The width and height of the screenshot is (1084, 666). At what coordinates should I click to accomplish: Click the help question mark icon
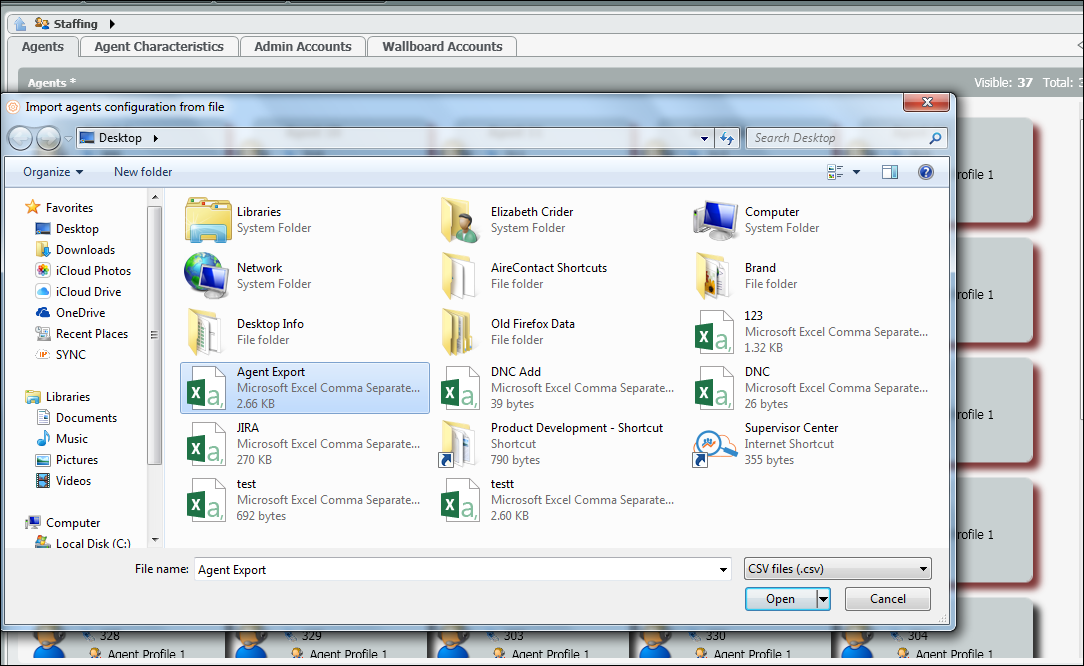[x=925, y=172]
